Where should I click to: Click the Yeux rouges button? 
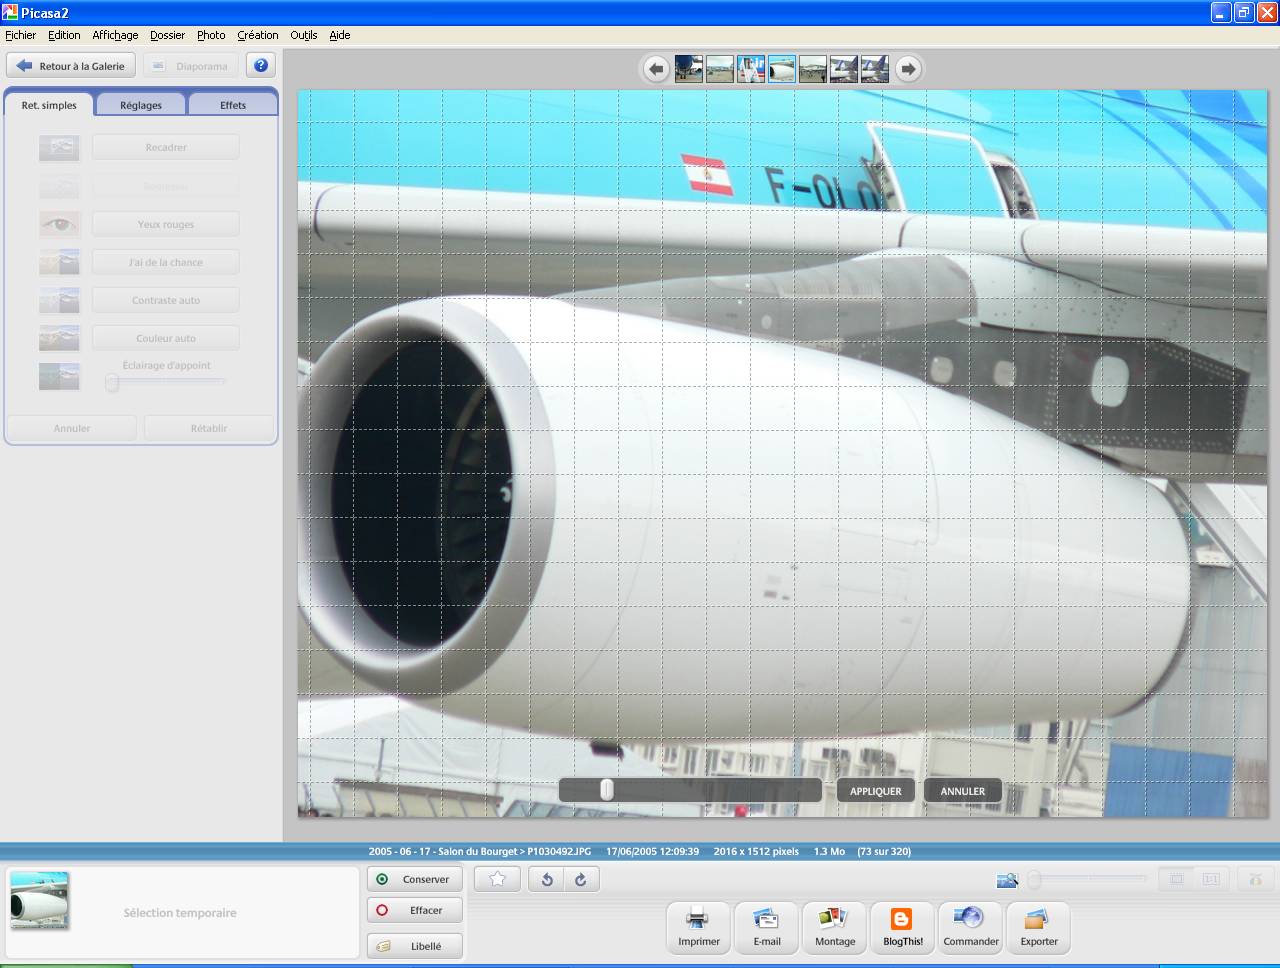click(x=166, y=224)
